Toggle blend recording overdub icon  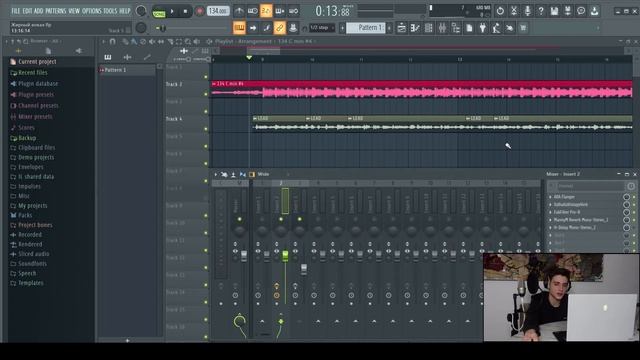click(x=280, y=11)
